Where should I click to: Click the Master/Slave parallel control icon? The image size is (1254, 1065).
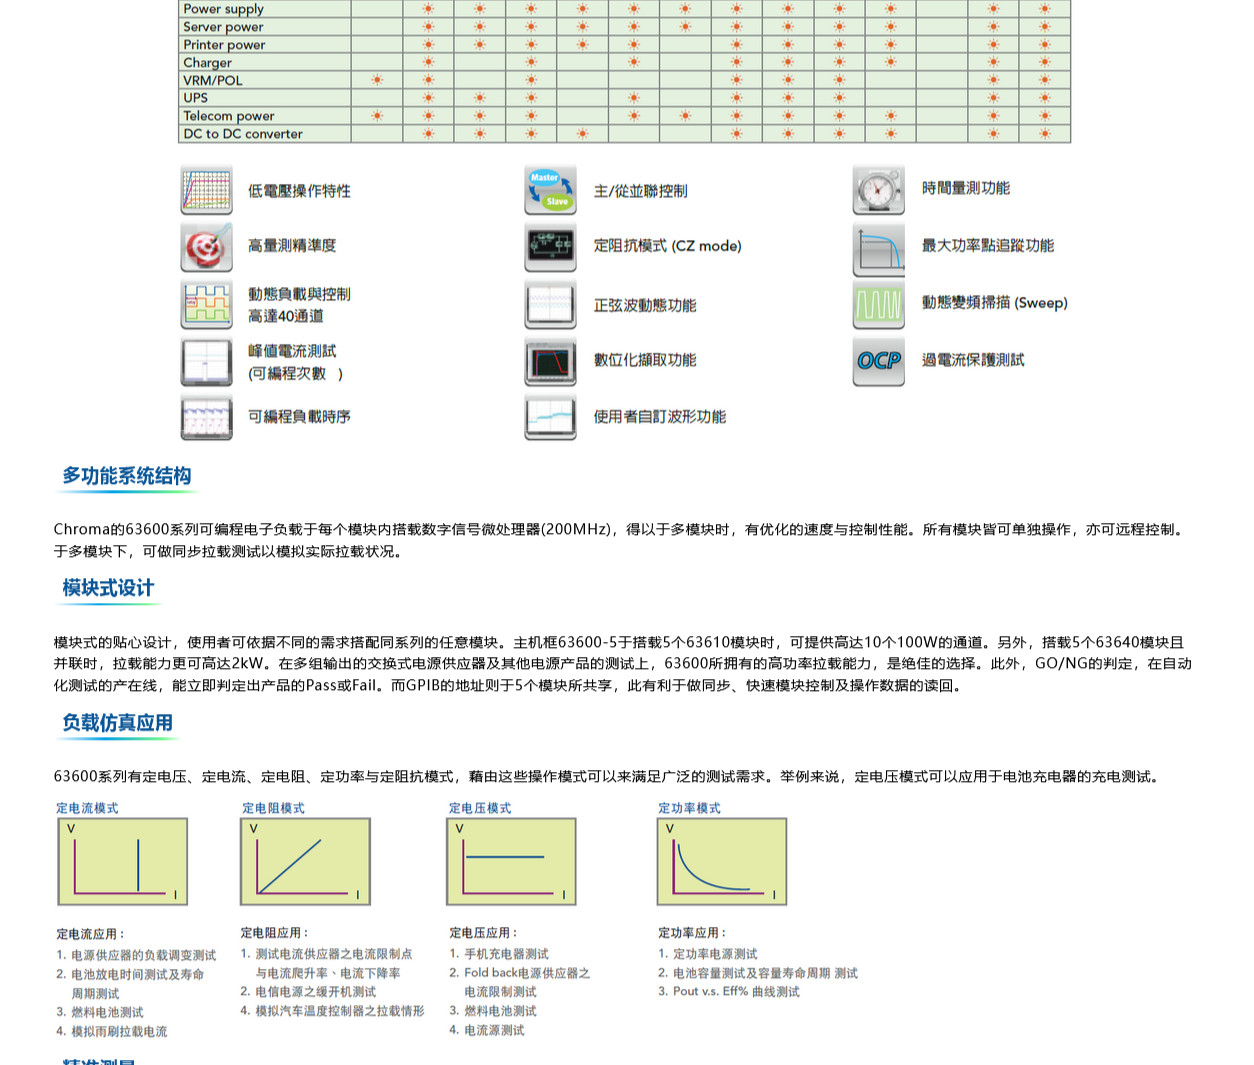[550, 190]
